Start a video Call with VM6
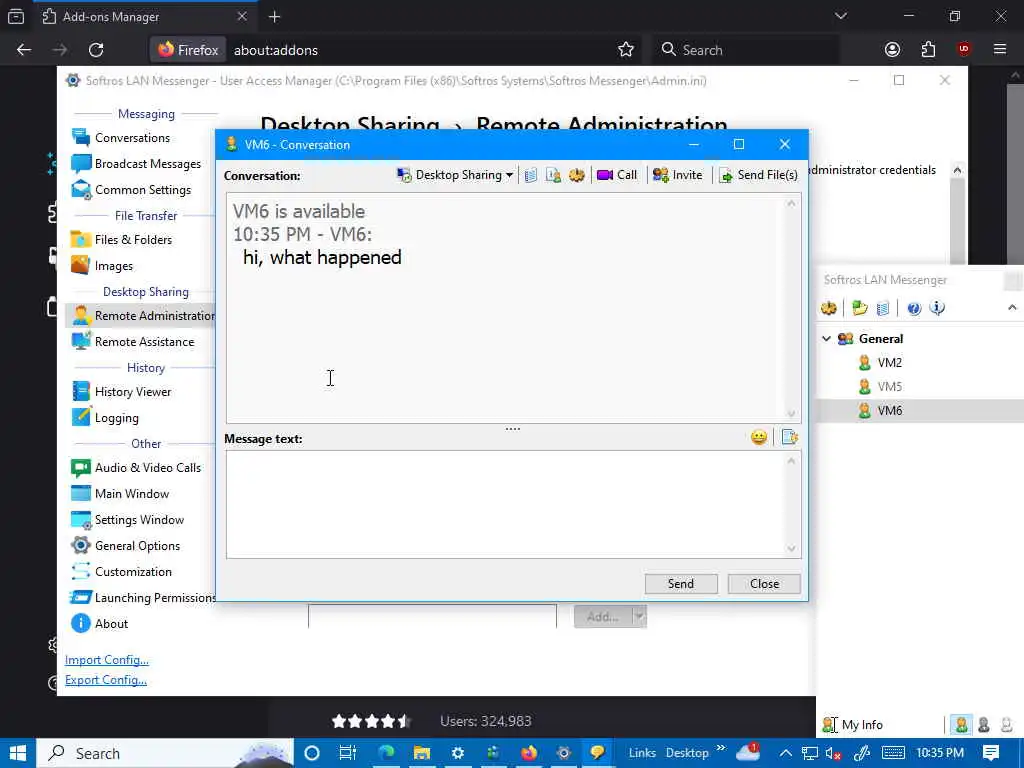This screenshot has height=768, width=1024. tap(617, 175)
